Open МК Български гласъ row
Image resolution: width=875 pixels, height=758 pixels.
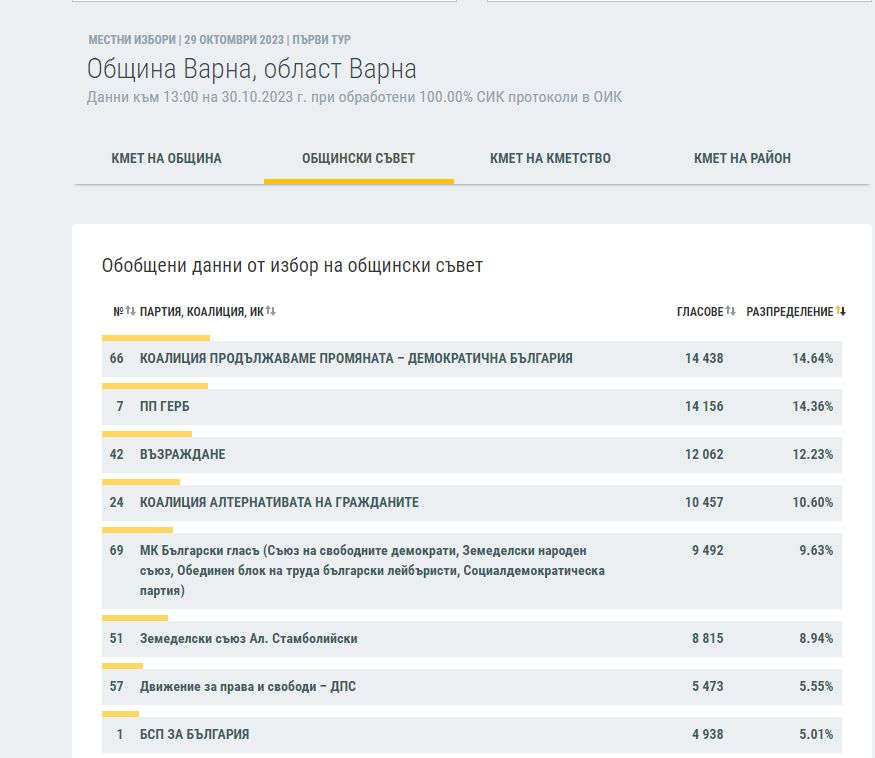472,570
